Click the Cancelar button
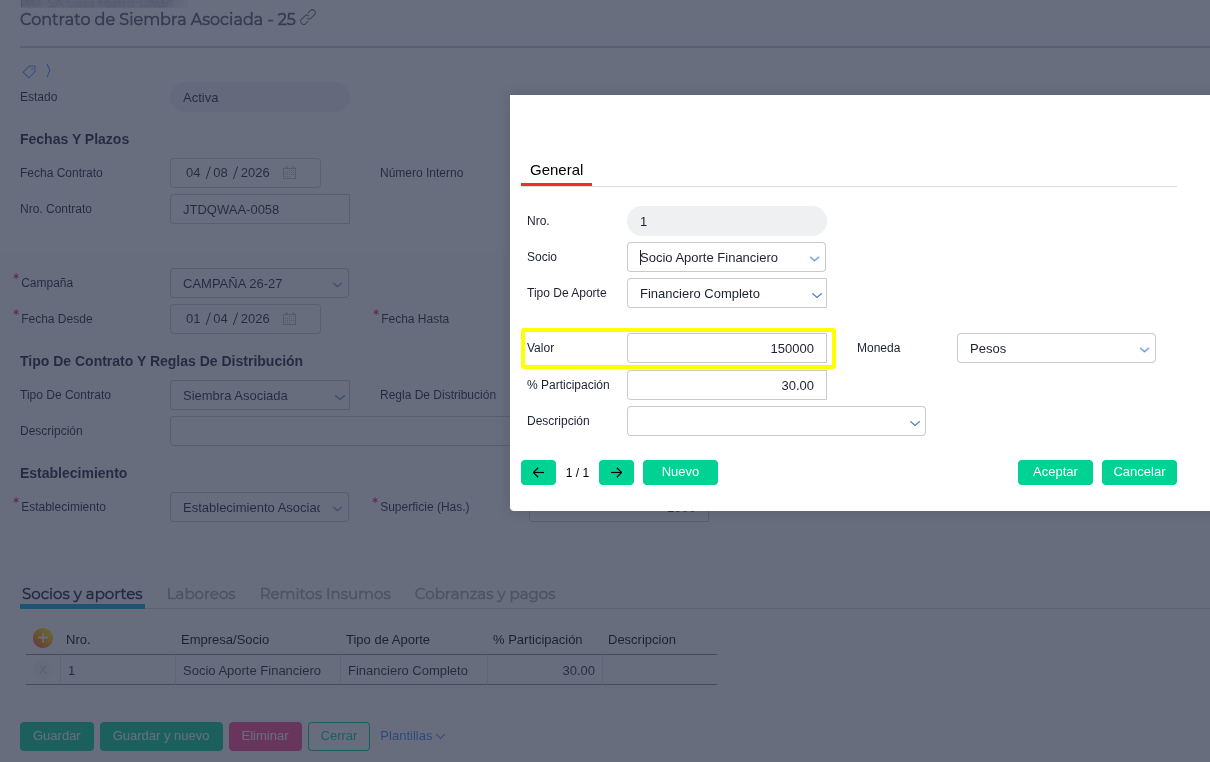 1139,472
